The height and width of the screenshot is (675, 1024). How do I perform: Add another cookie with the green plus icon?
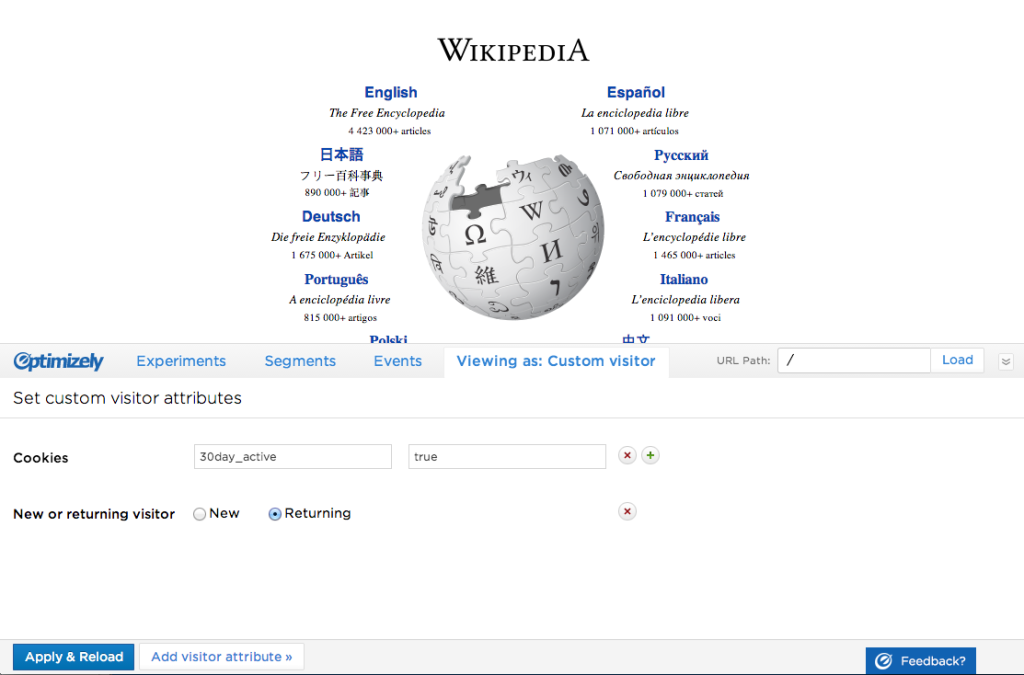pos(650,455)
